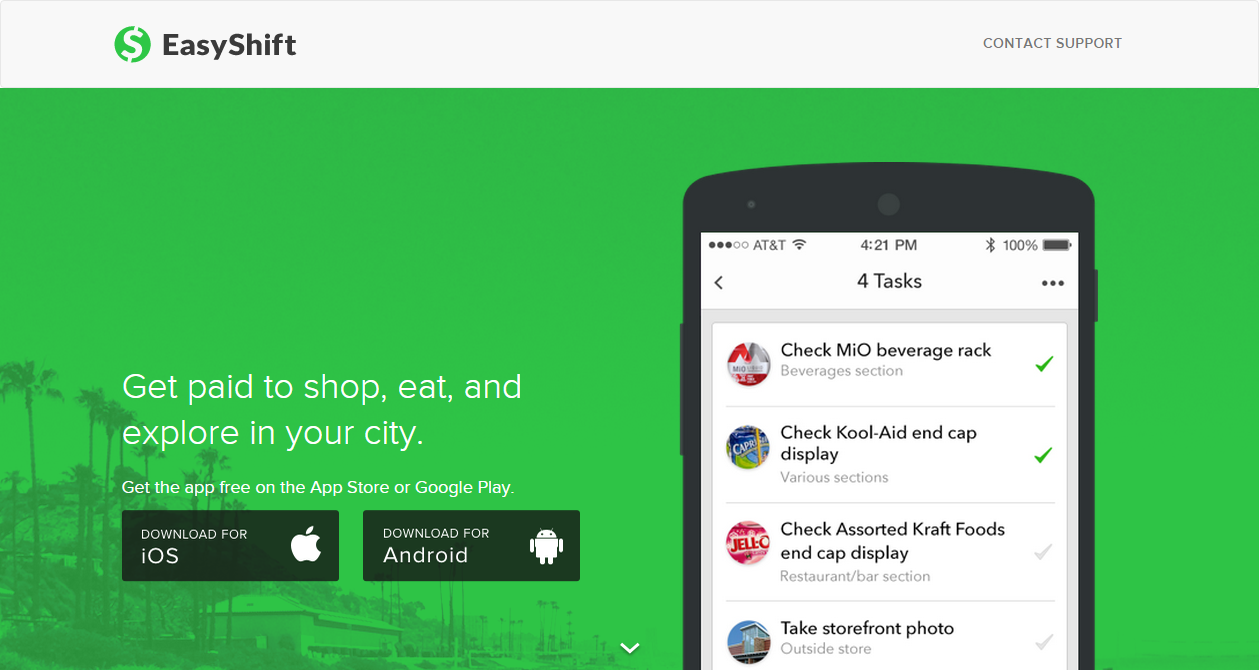Click Download for iOS button
The image size is (1259, 670).
[x=230, y=546]
